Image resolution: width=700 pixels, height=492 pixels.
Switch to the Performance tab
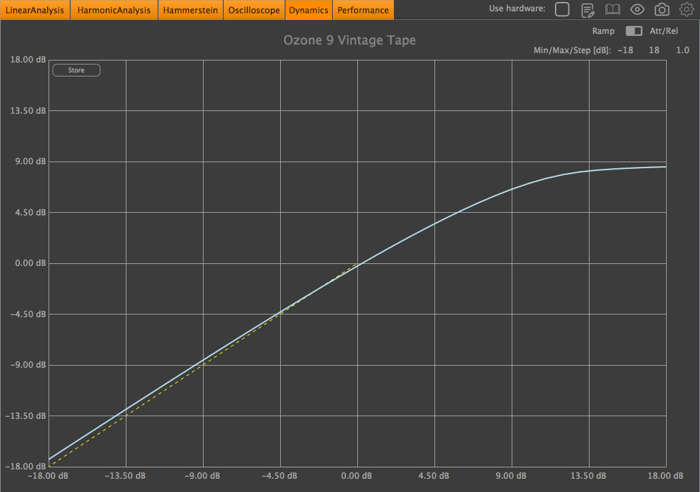point(363,10)
